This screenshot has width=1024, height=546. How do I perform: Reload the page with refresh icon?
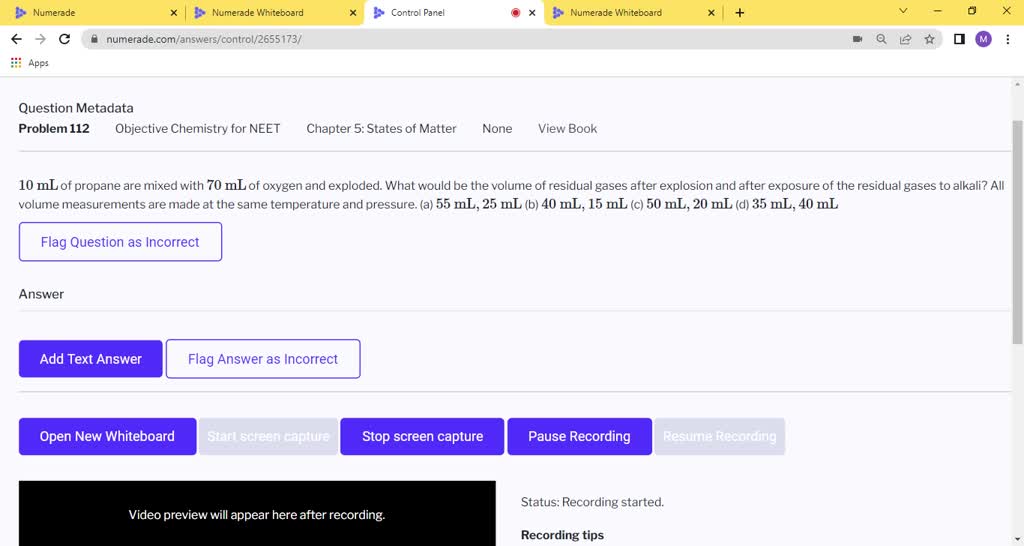tap(65, 39)
